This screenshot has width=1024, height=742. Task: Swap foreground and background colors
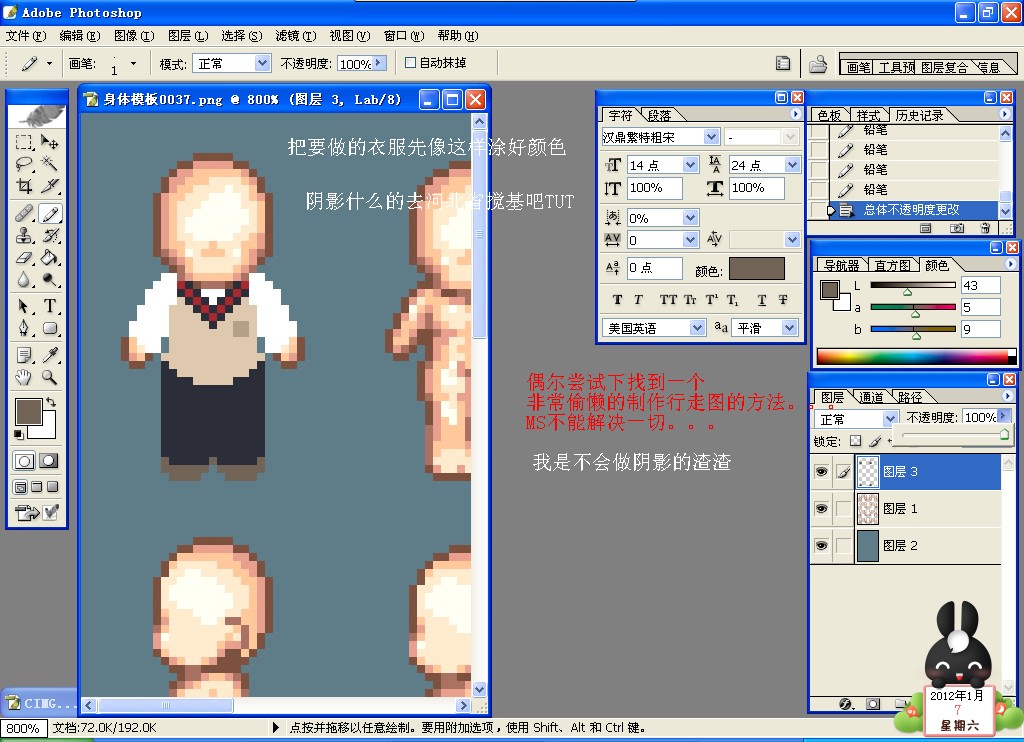[51, 402]
